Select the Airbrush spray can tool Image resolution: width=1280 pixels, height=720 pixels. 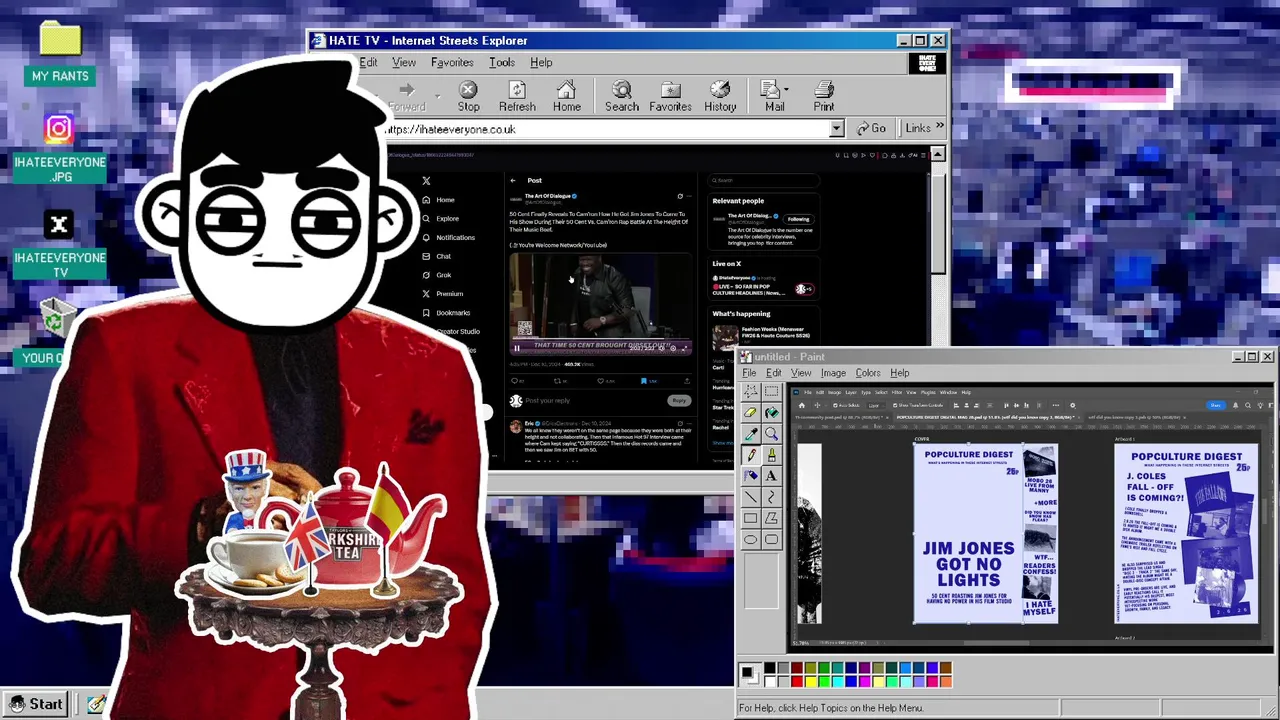(750, 476)
